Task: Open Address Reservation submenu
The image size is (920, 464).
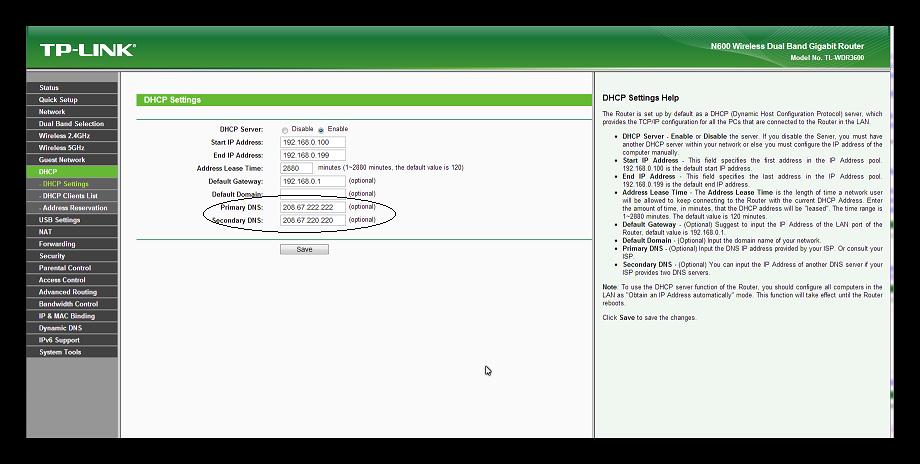Action: click(72, 208)
